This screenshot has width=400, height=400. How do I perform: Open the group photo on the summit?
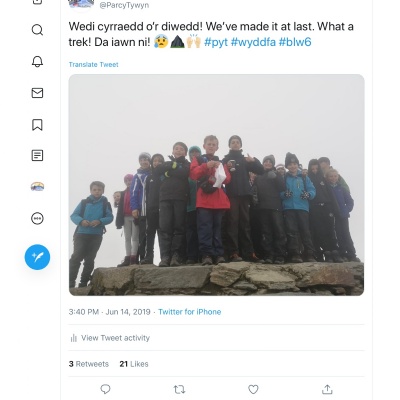216,185
